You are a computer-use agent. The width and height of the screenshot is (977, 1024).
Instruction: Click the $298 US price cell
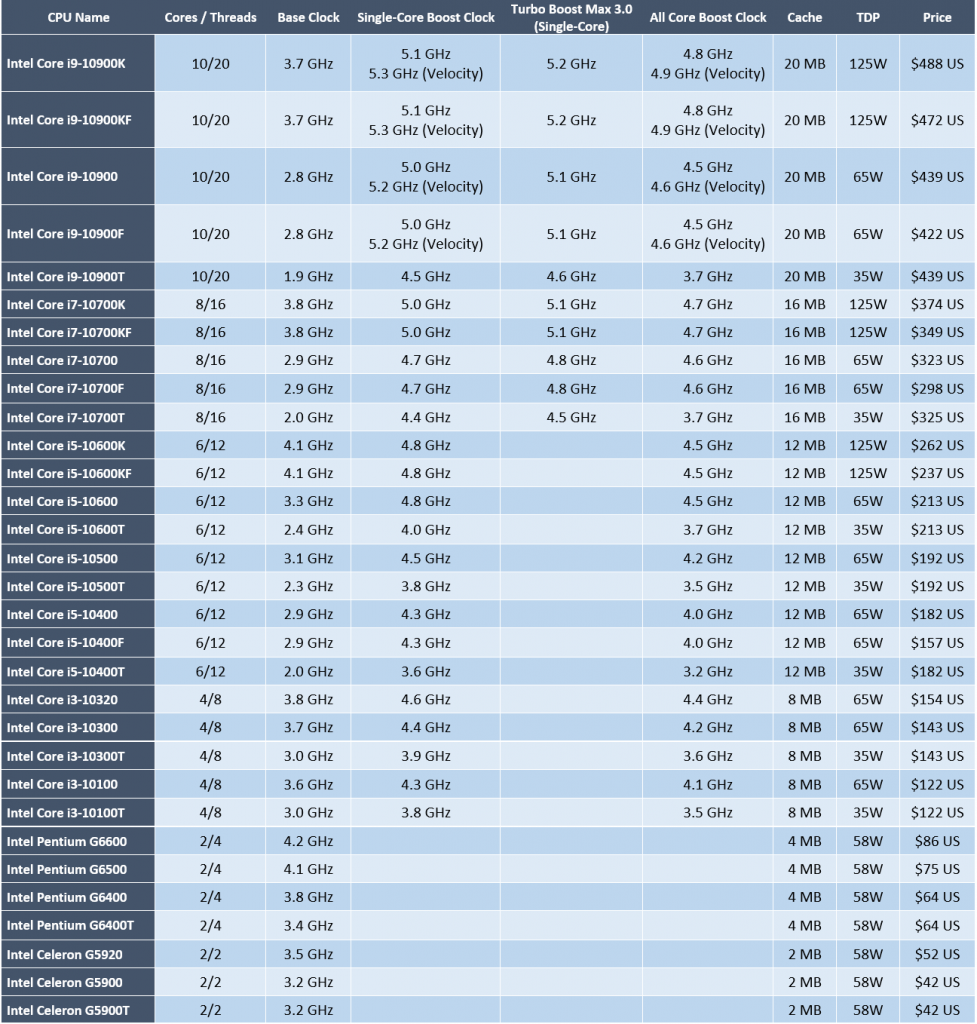(x=937, y=389)
